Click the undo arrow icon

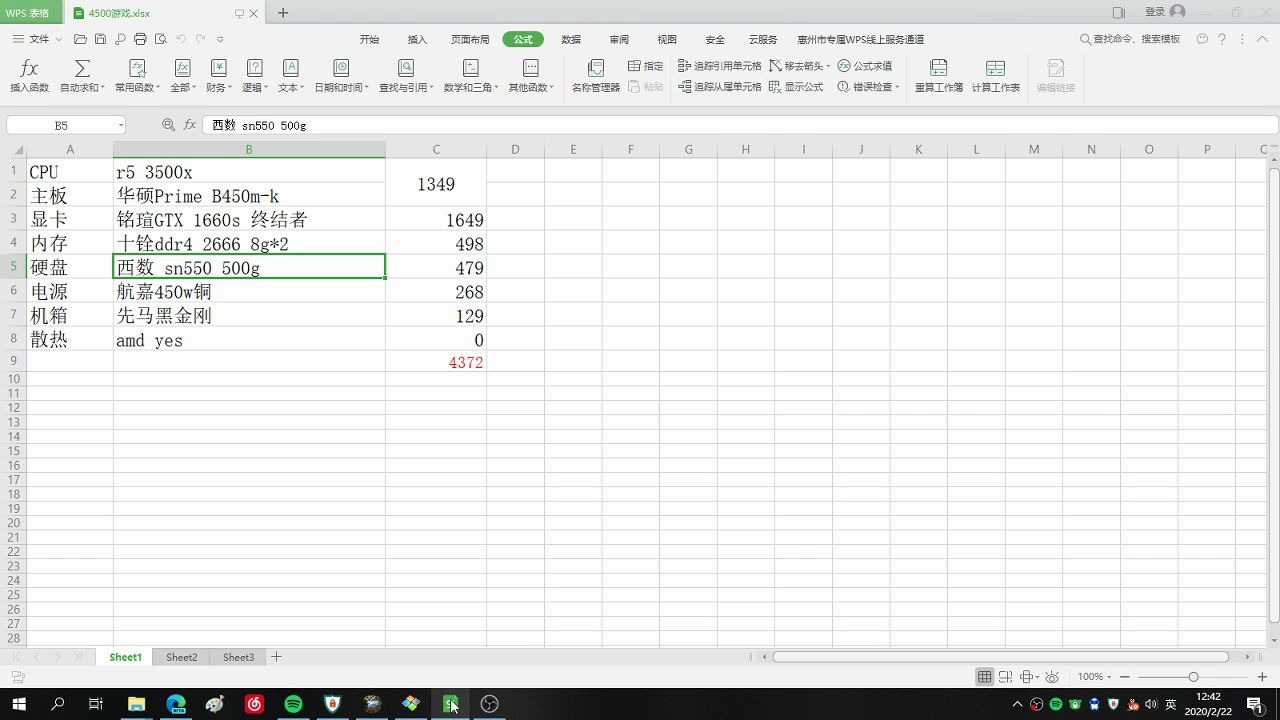pos(181,39)
